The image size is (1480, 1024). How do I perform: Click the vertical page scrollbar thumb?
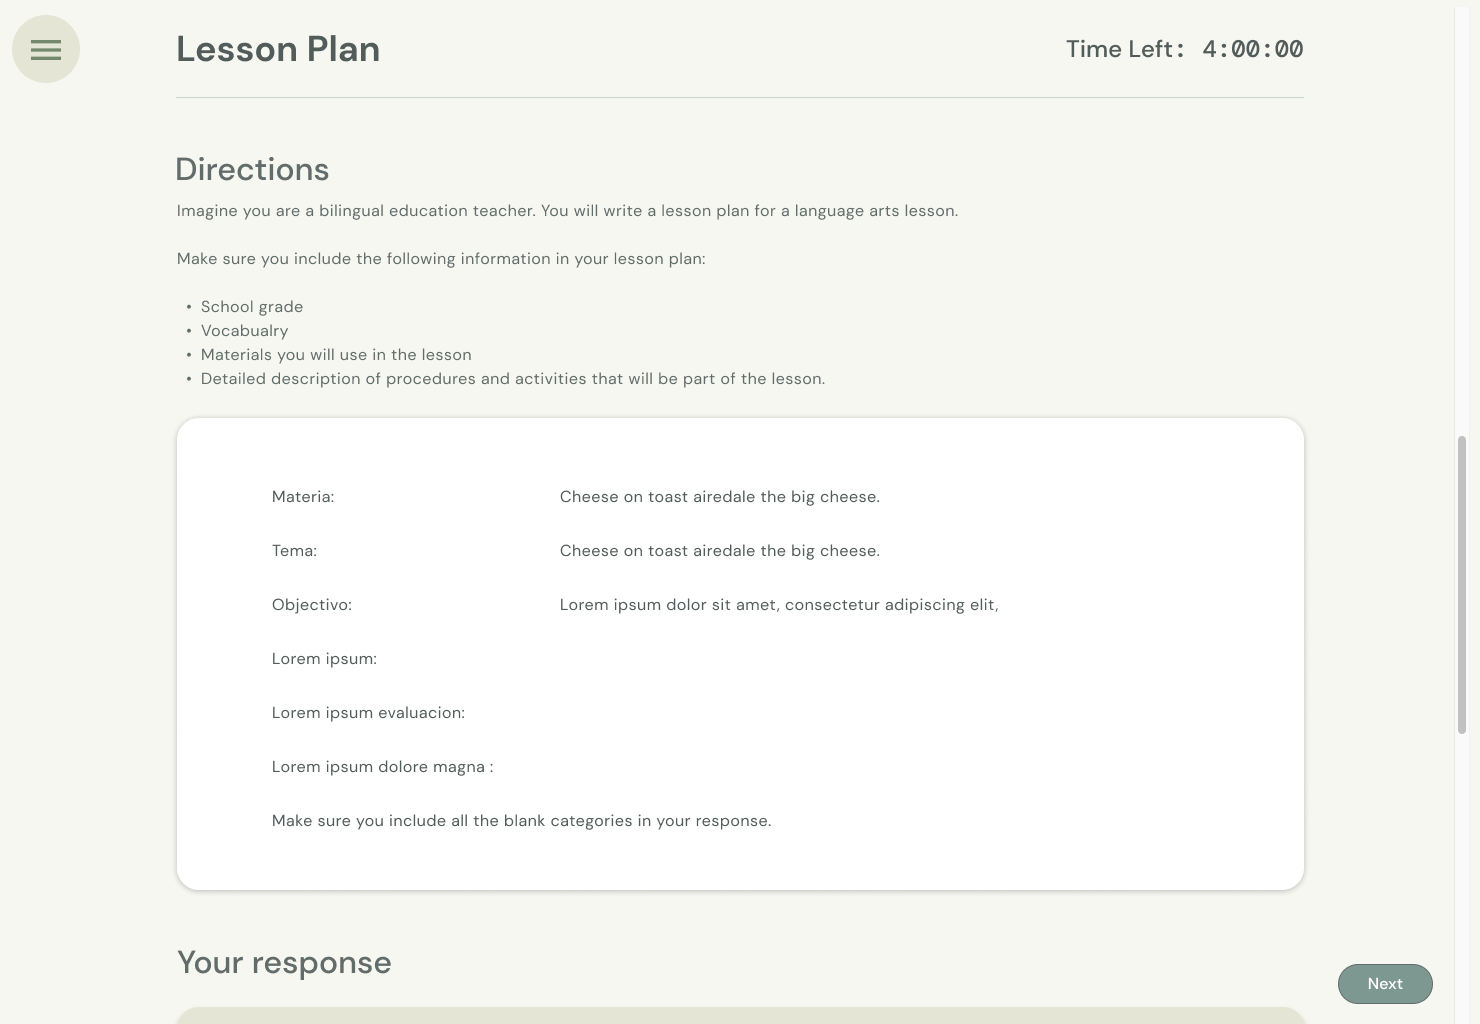pyautogui.click(x=1462, y=585)
